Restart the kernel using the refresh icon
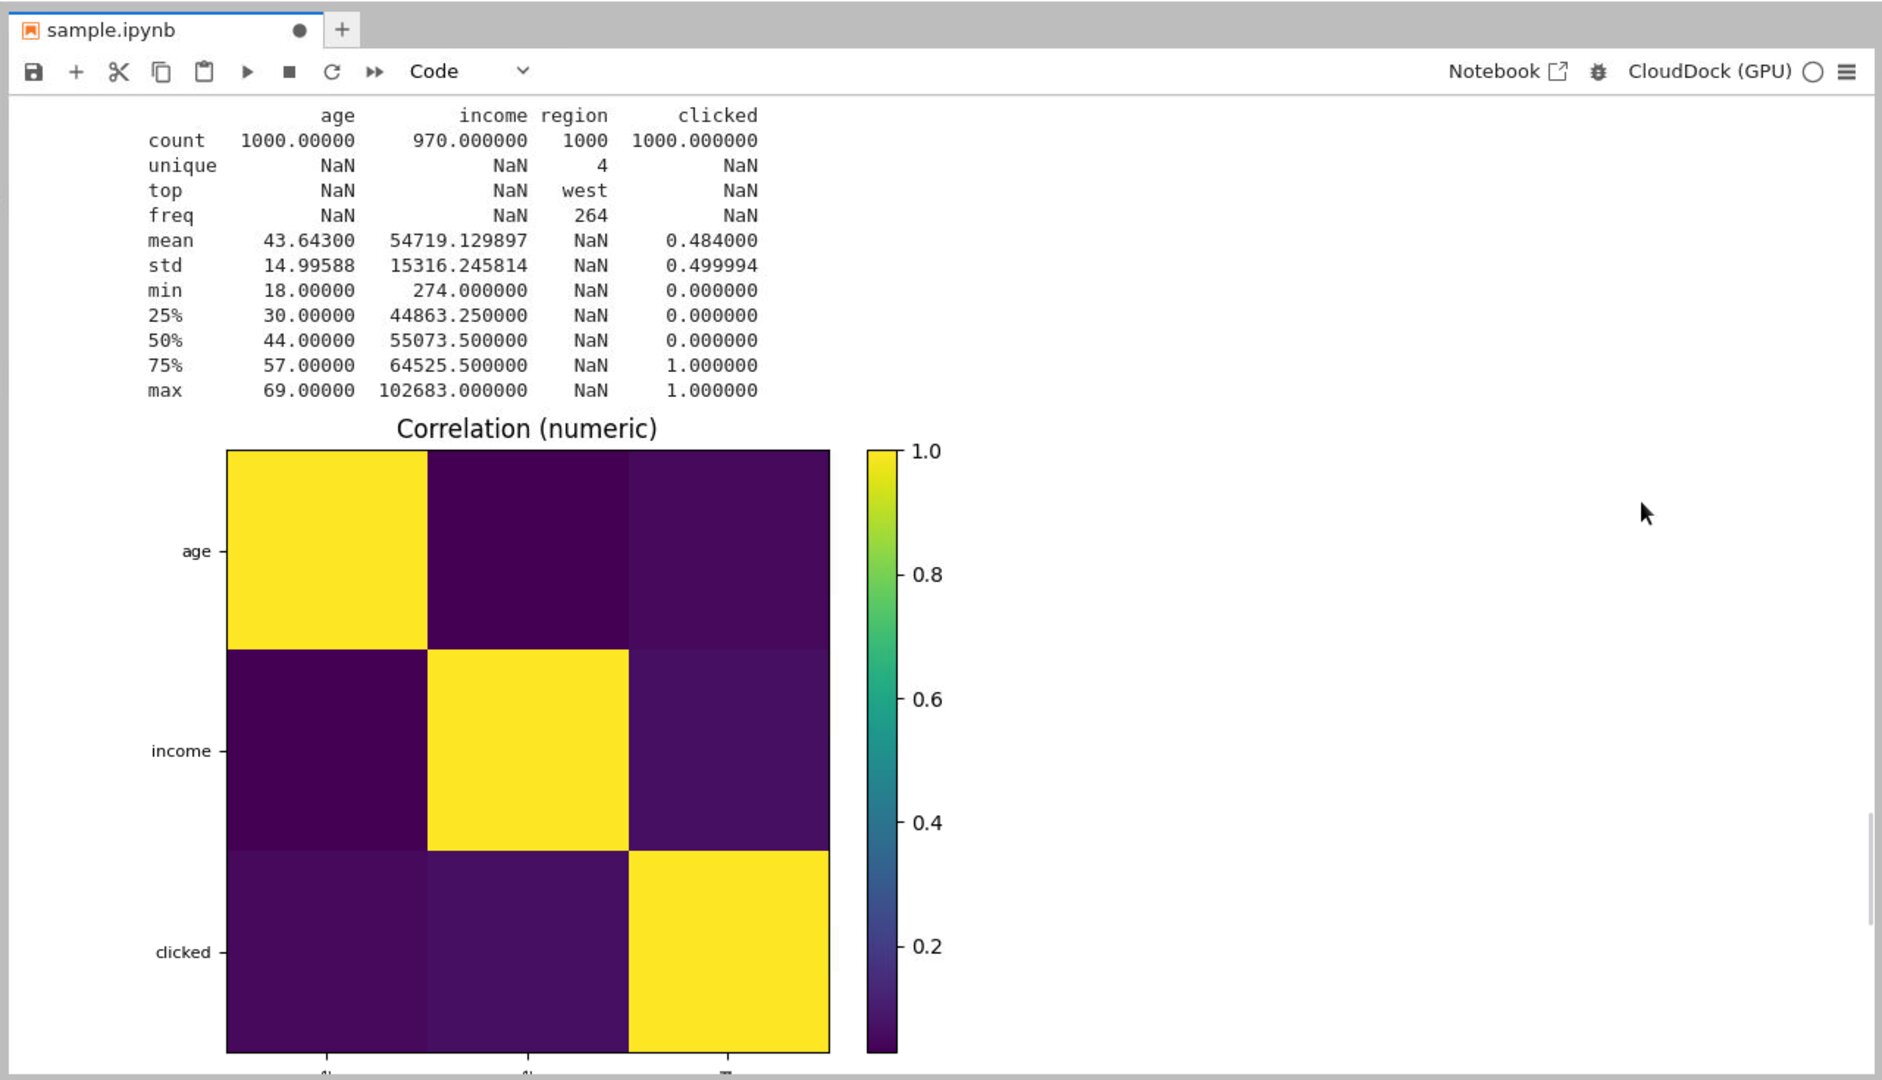Screen dimensions: 1882x1080 (x=331, y=71)
